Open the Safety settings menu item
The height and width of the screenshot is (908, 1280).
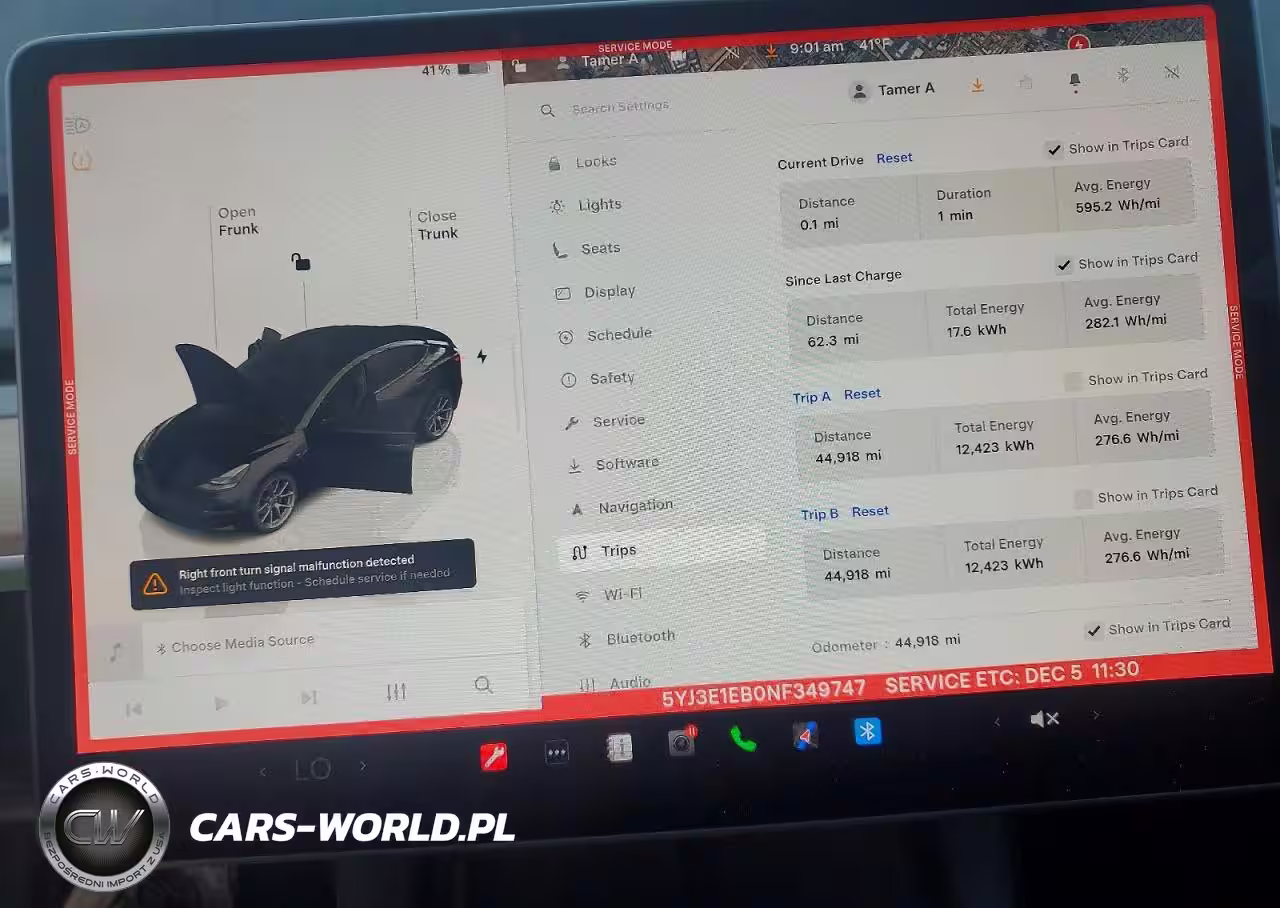[x=611, y=378]
